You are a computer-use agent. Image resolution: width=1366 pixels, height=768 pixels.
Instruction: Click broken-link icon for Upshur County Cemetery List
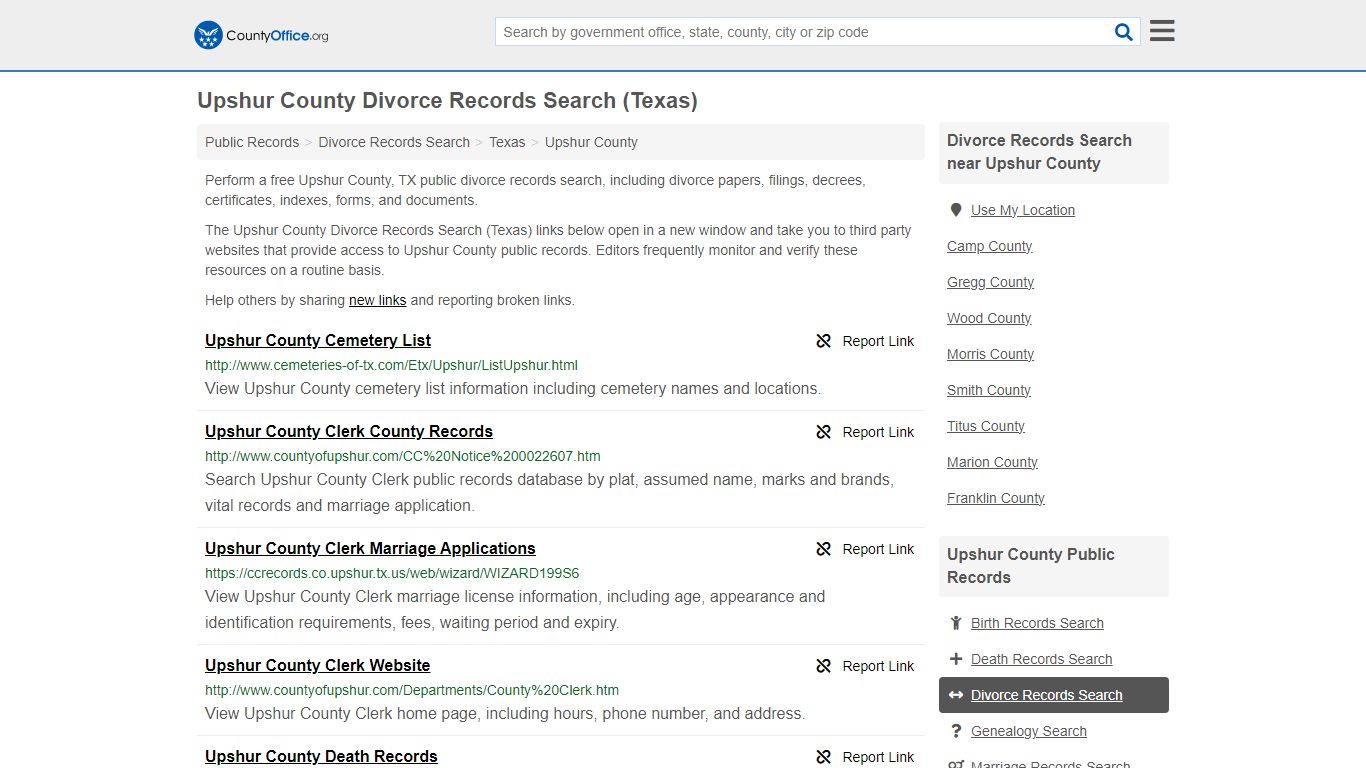(x=824, y=341)
